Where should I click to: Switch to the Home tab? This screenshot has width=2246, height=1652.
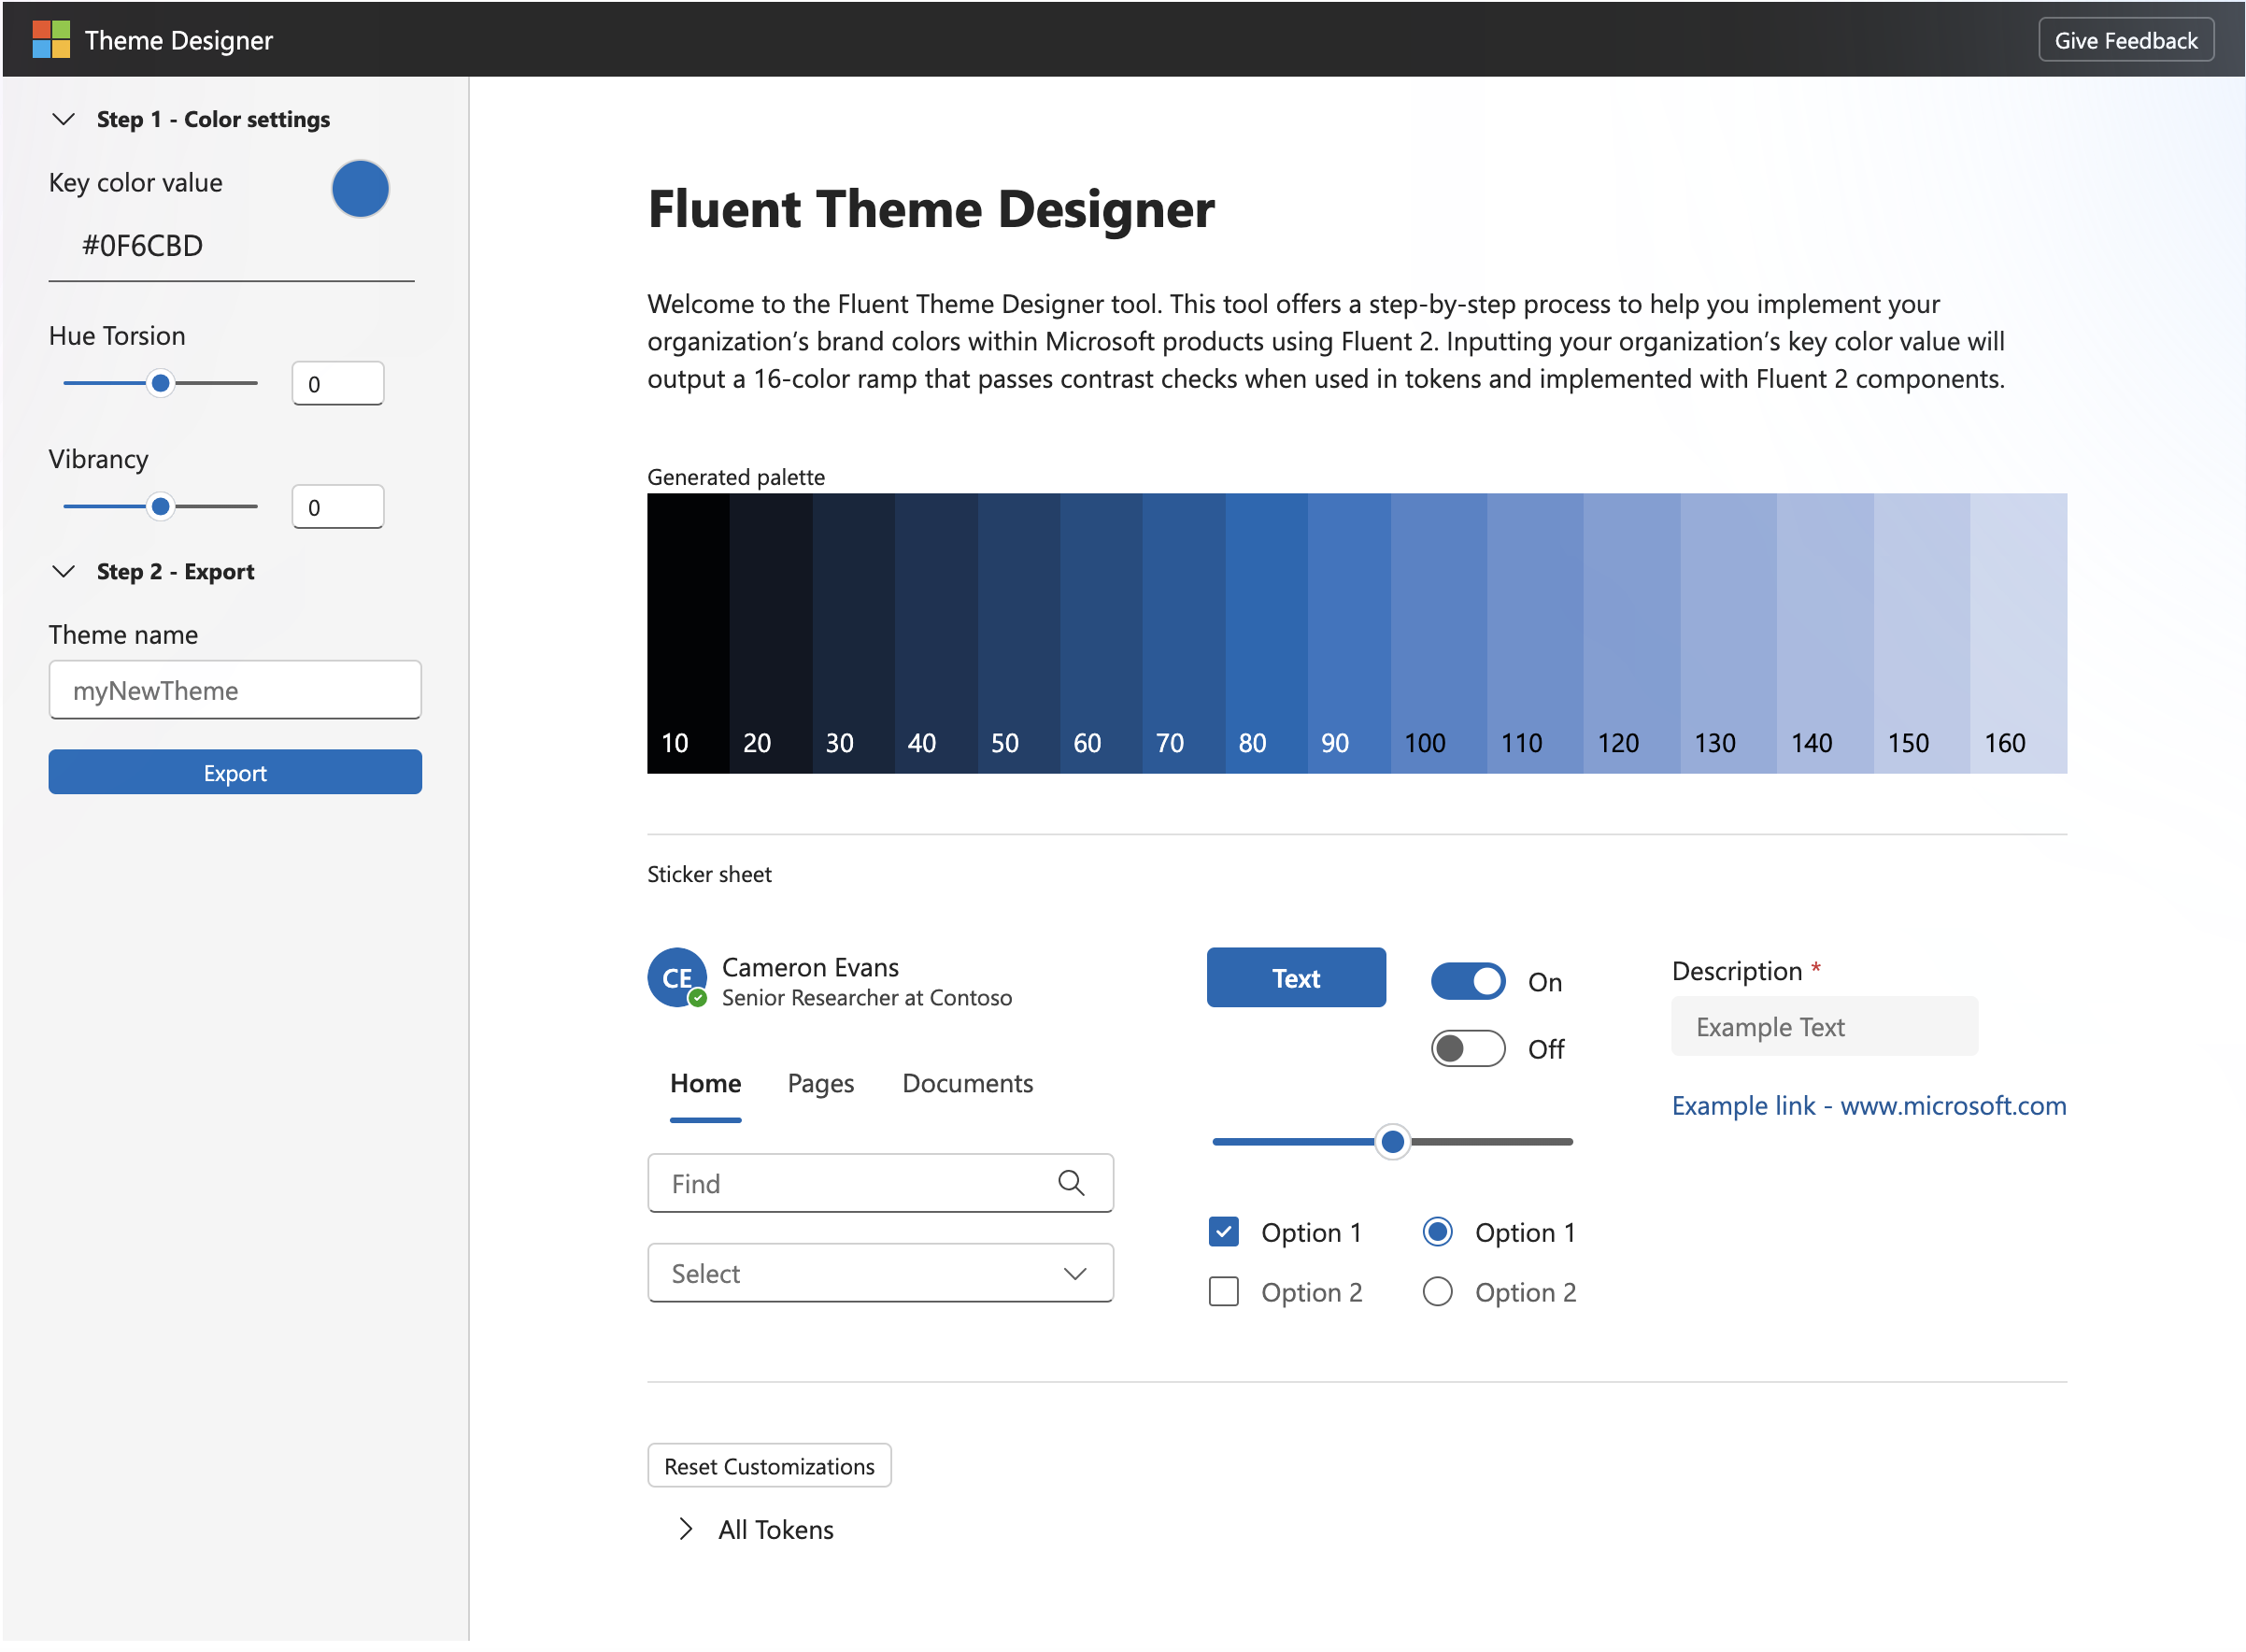[705, 1083]
